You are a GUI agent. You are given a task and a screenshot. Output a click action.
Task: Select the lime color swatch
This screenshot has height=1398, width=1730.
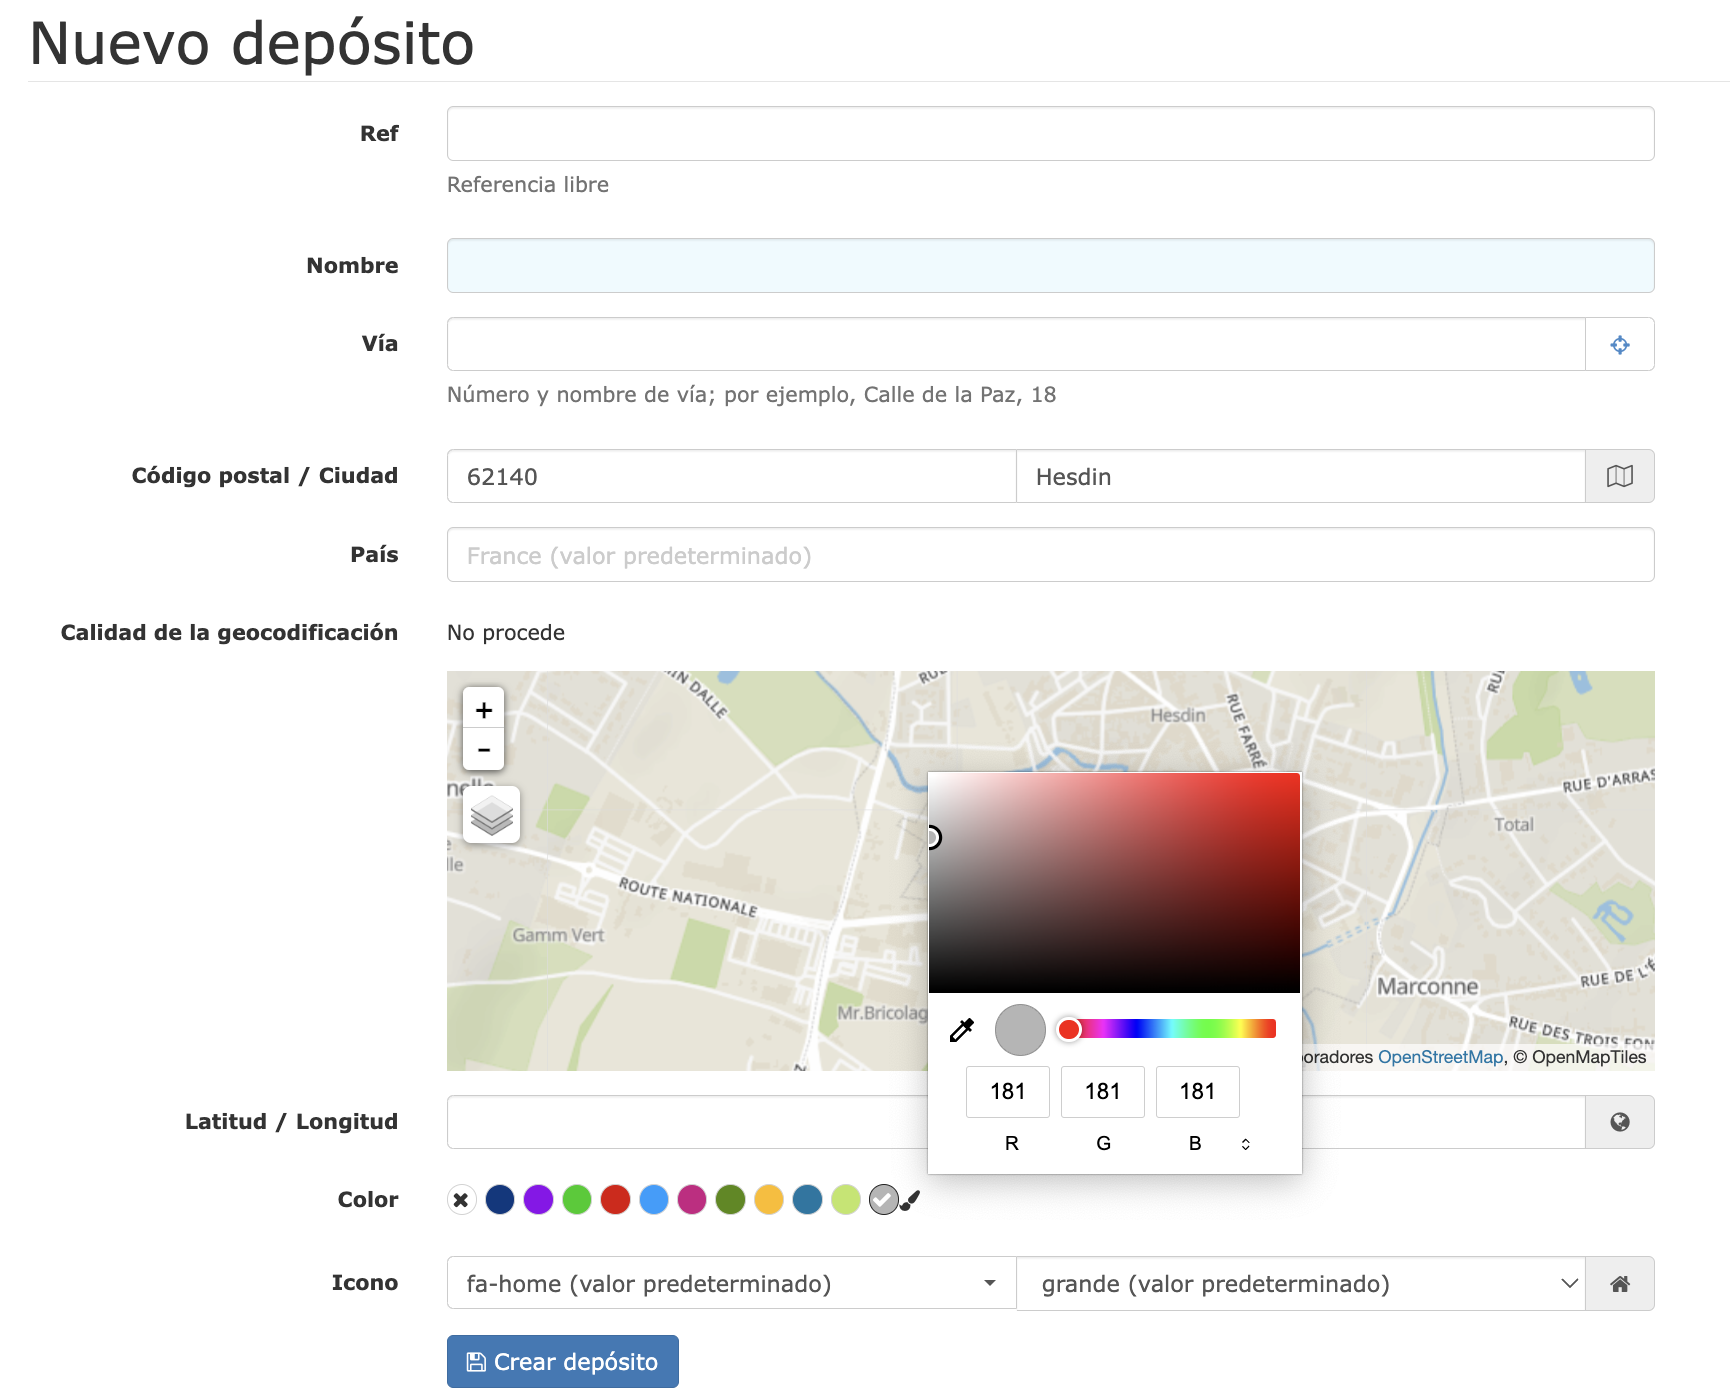coord(846,1199)
